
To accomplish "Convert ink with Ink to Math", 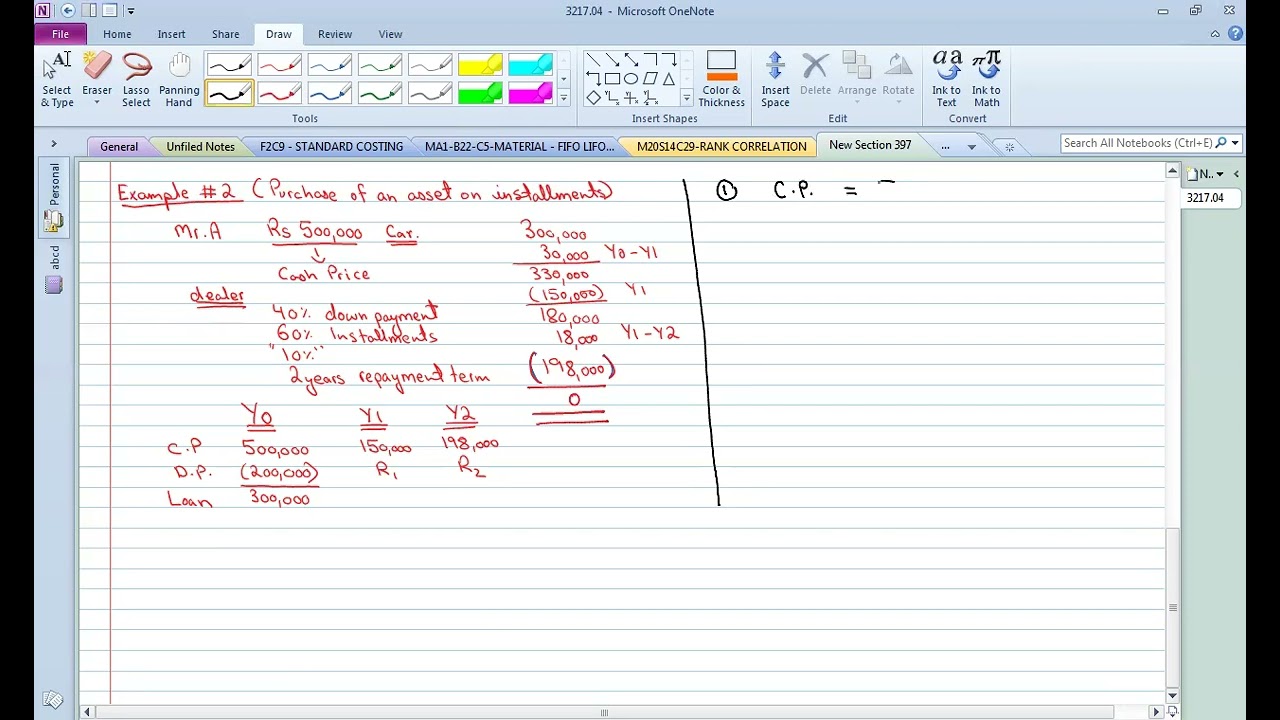I will tap(986, 79).
